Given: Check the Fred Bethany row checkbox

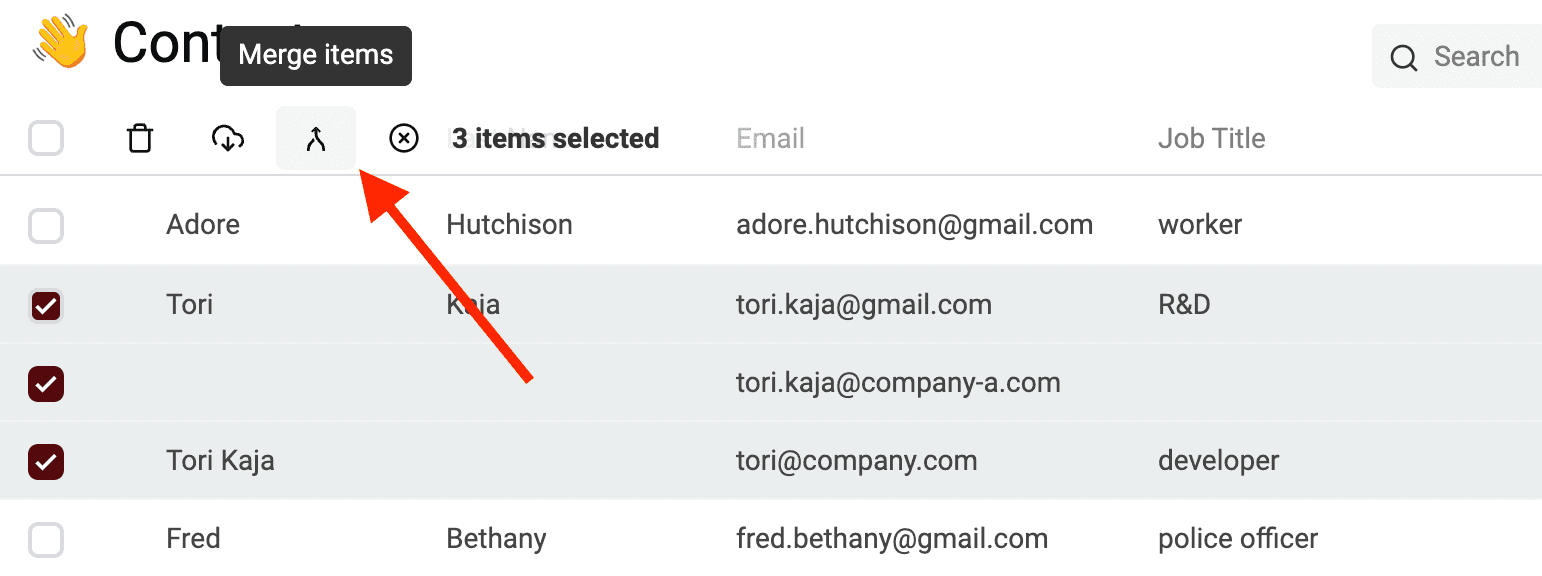Looking at the screenshot, I should (x=46, y=540).
